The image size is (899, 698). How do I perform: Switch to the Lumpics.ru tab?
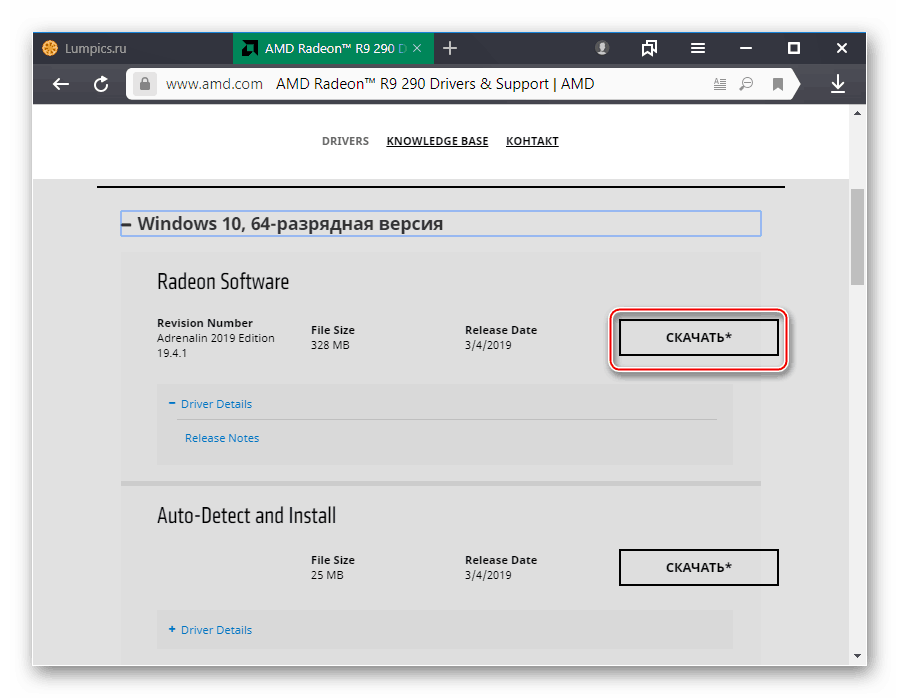tap(133, 48)
